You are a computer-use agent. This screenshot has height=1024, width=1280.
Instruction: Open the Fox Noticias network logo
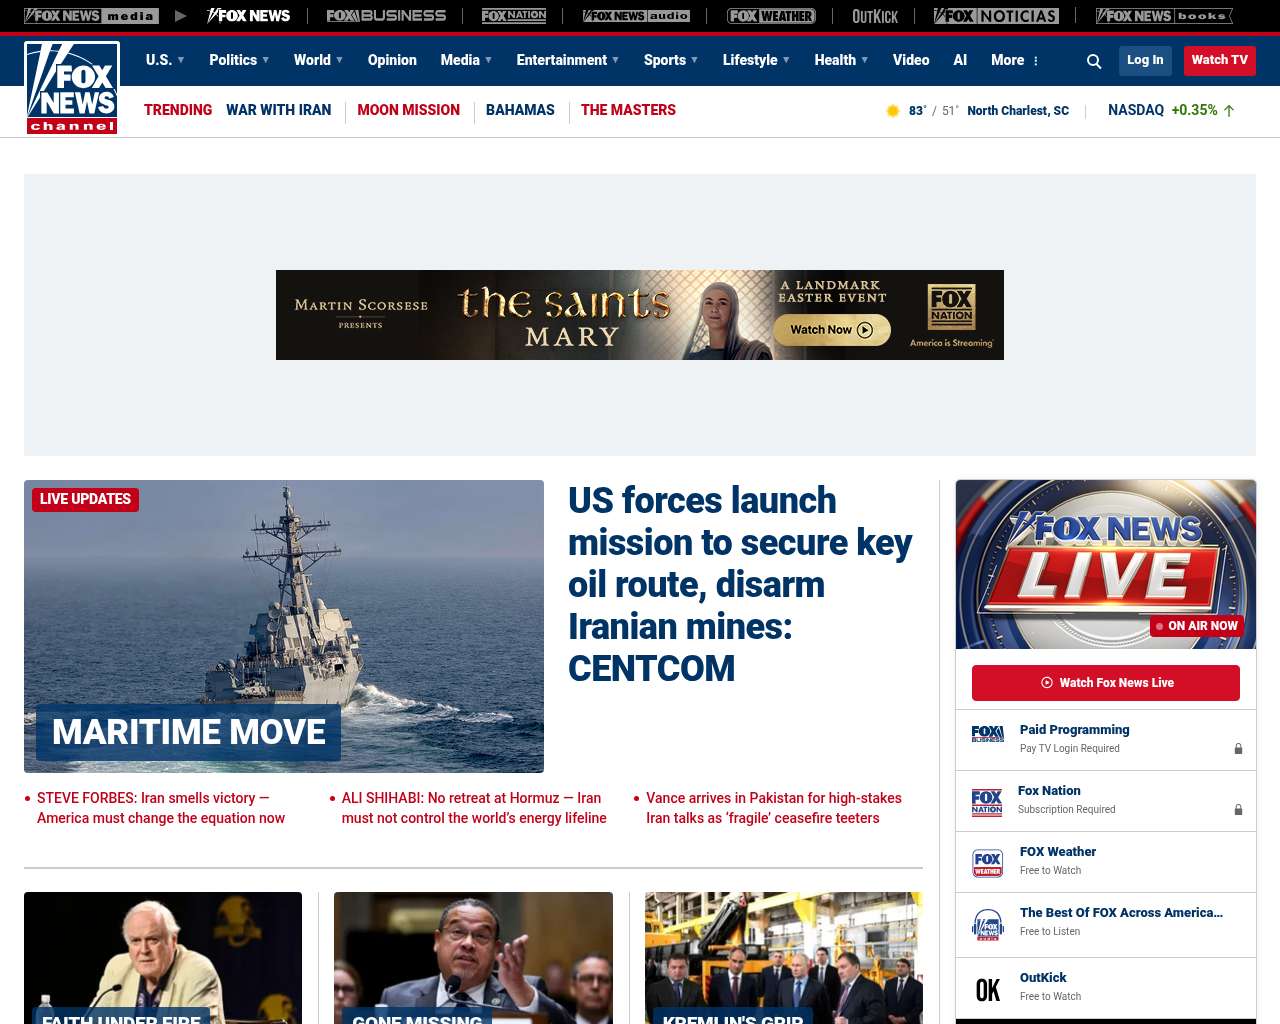tap(996, 16)
